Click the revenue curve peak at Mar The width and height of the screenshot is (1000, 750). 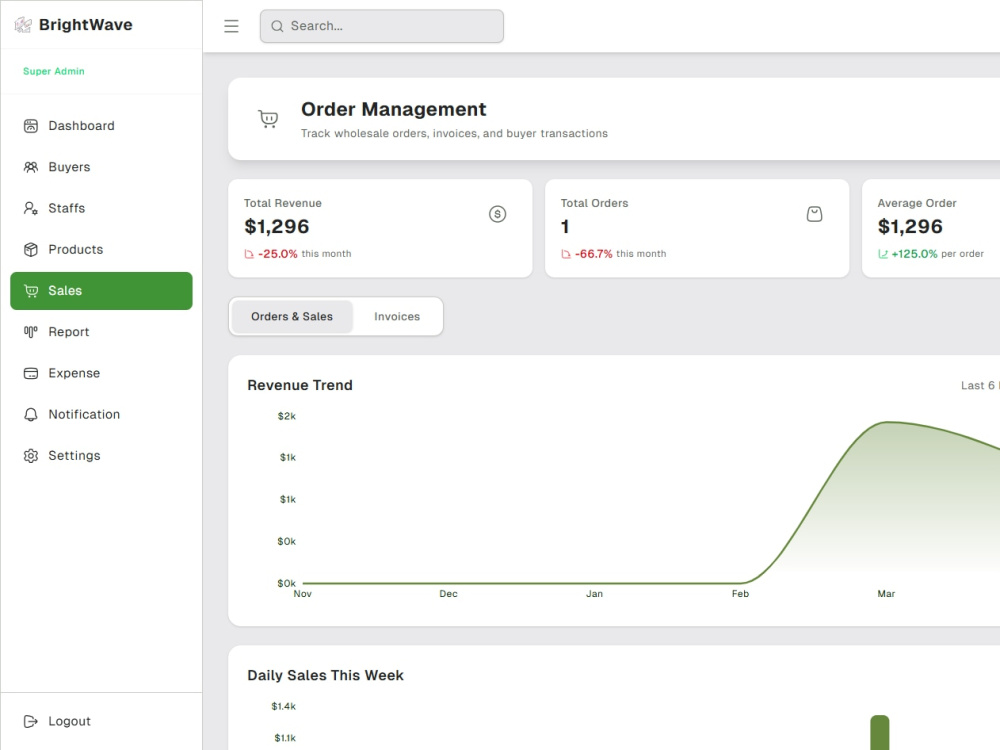[x=886, y=422]
